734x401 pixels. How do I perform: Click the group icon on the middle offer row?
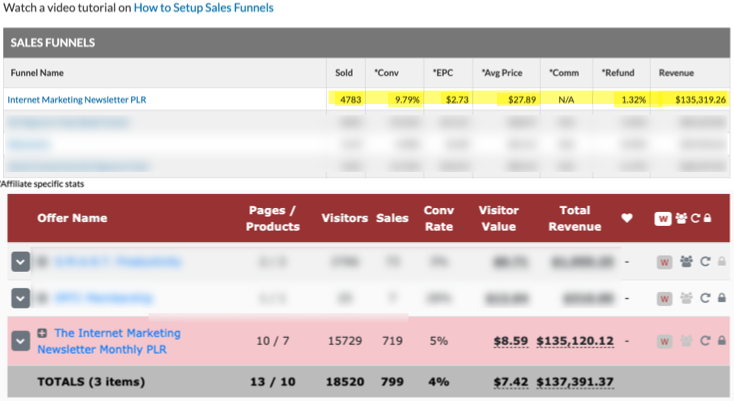687,298
